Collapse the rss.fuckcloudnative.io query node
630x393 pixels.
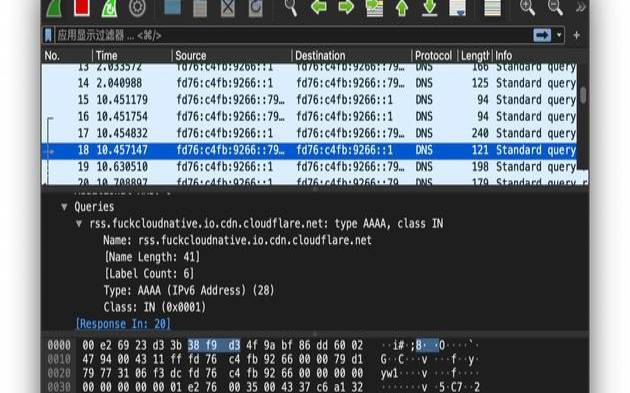click(x=79, y=223)
